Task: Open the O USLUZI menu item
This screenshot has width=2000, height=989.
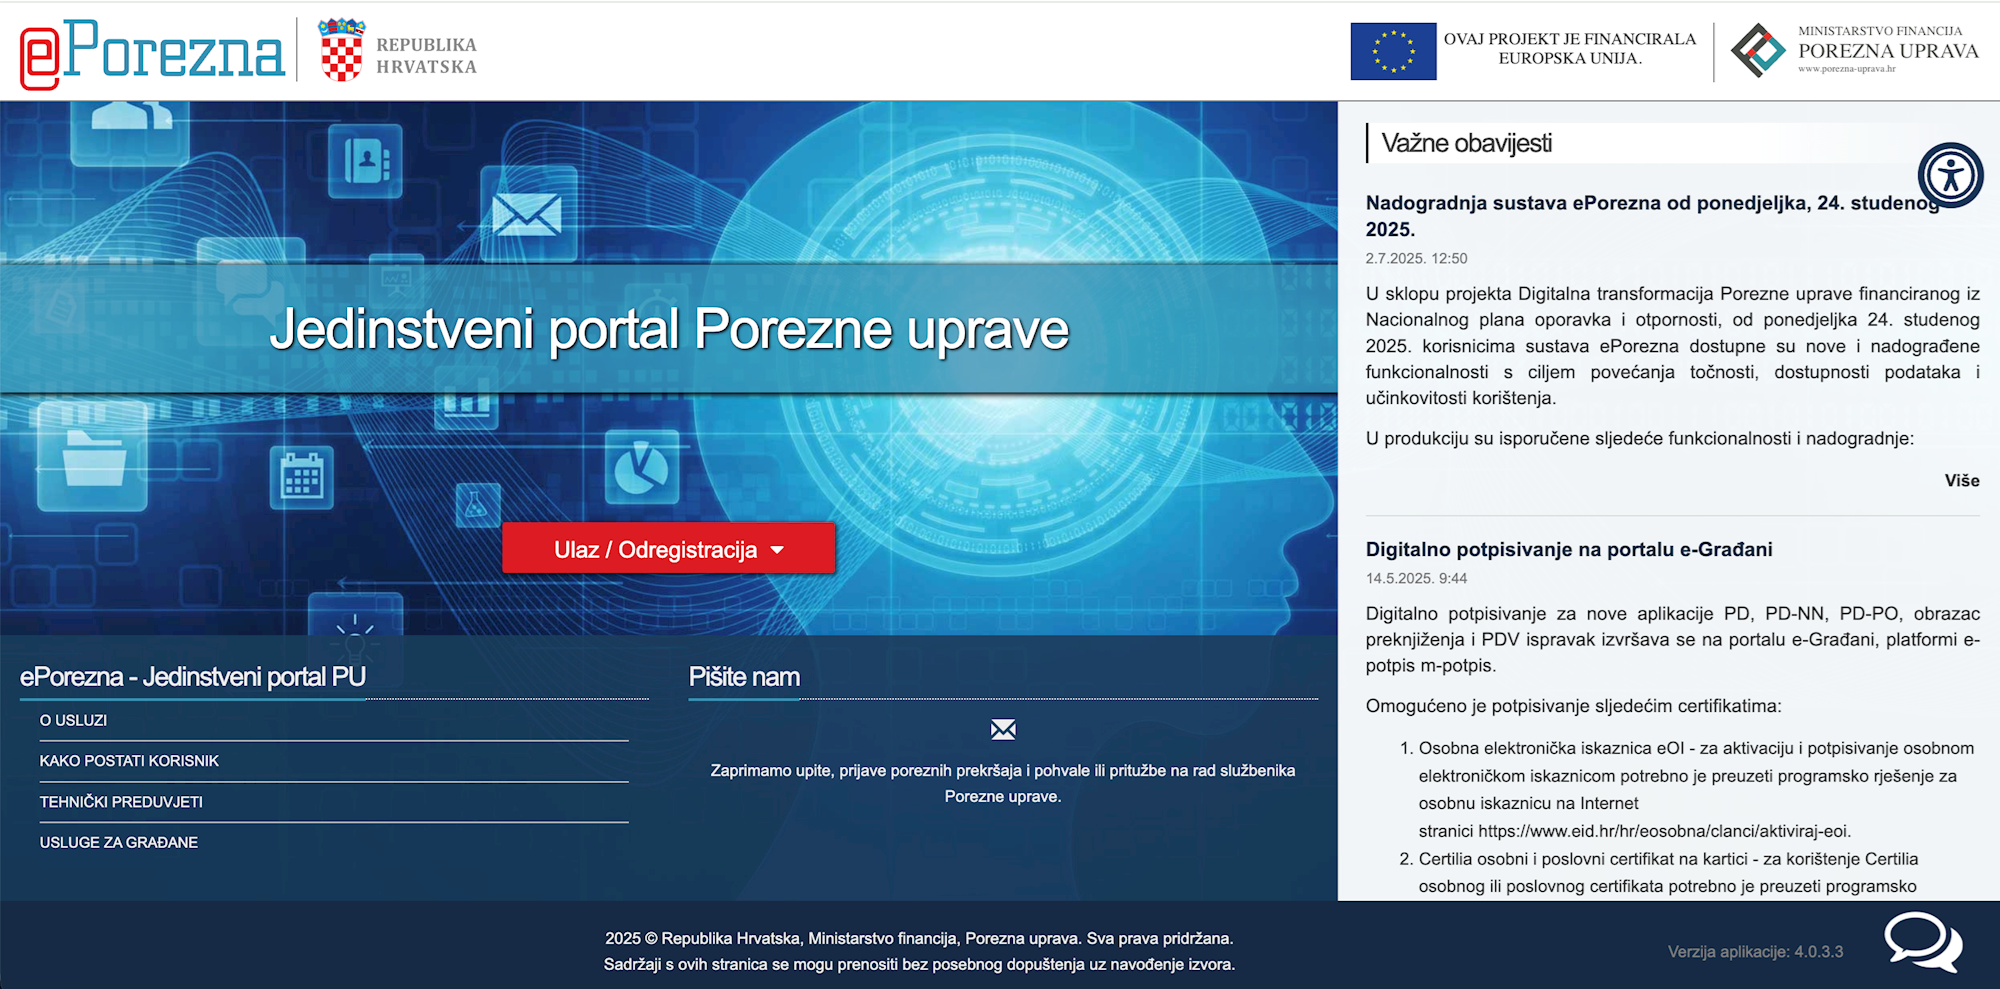Action: pos(73,720)
